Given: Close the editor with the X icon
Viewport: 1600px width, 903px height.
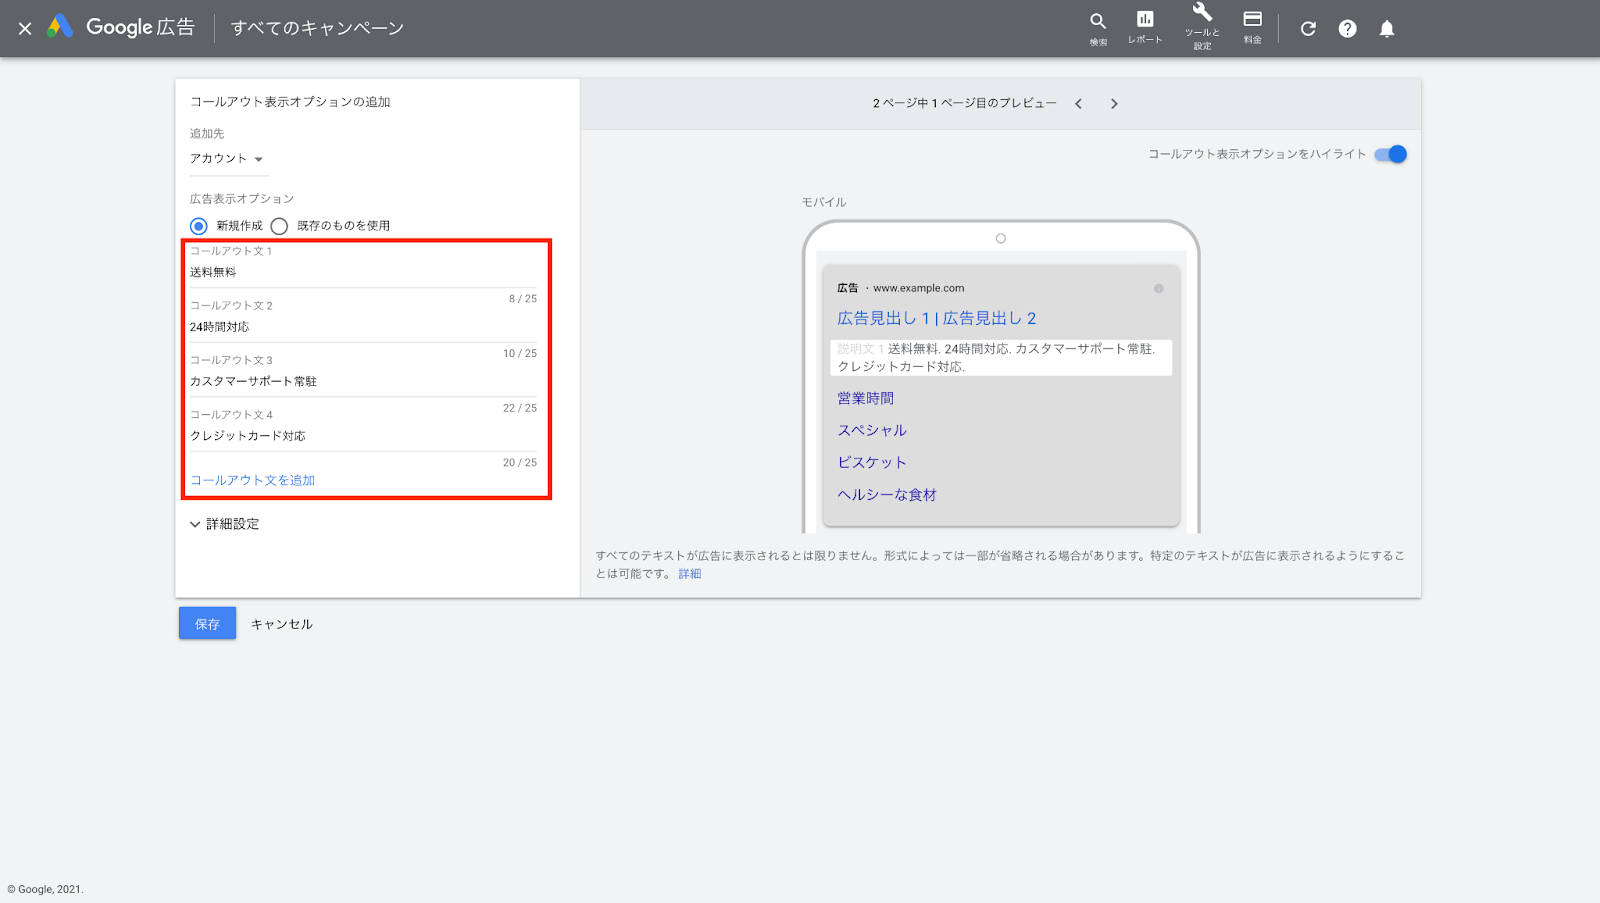Looking at the screenshot, I should pyautogui.click(x=25, y=28).
